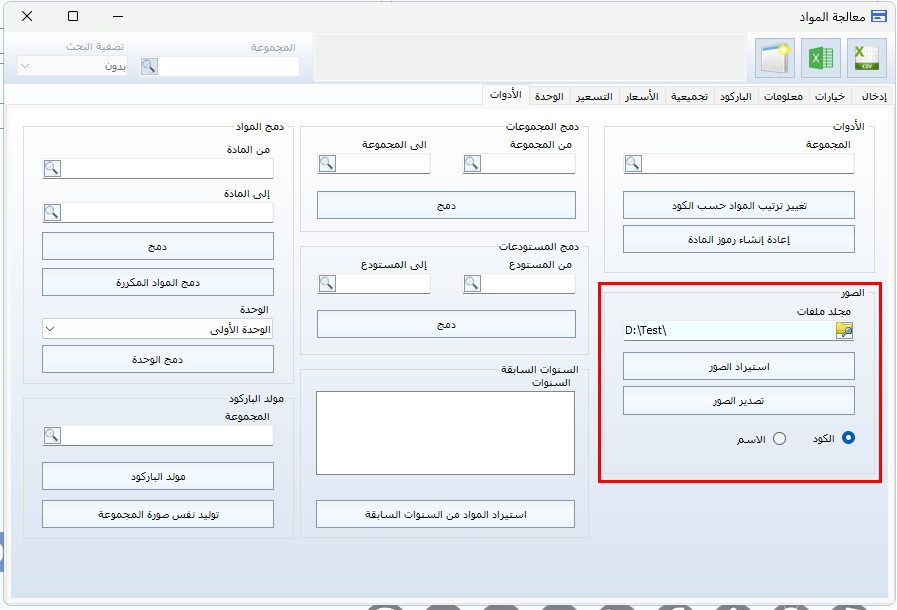Go to the إدخال tab
897x610 pixels.
coord(873,97)
